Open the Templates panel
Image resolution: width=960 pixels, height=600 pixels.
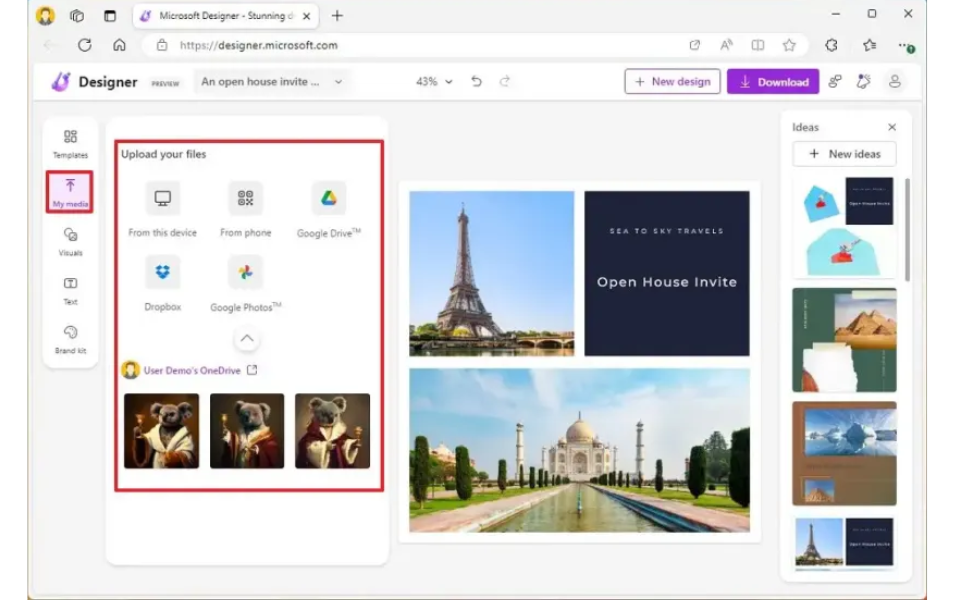[69, 143]
